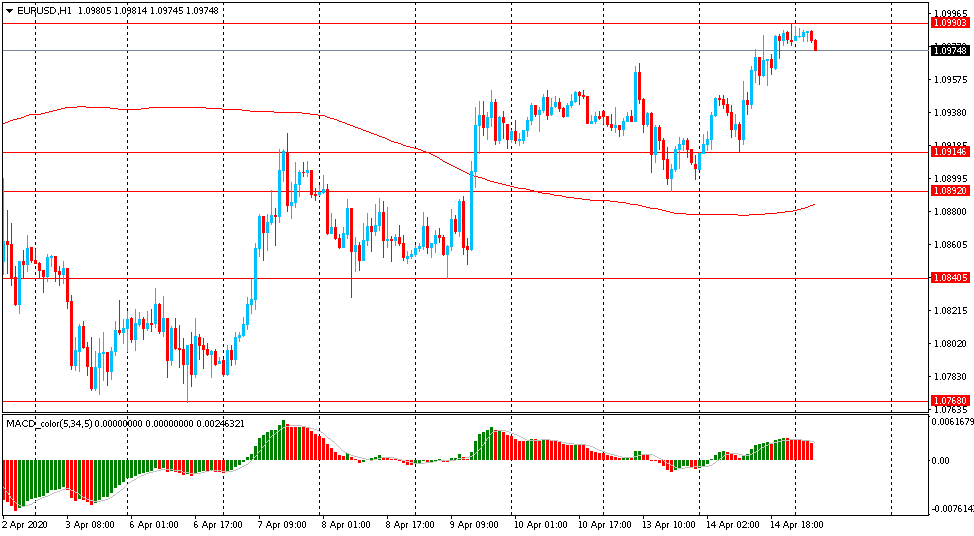Click the 3 Apr 08:00 time label
This screenshot has height=536, width=974.
tap(90, 525)
